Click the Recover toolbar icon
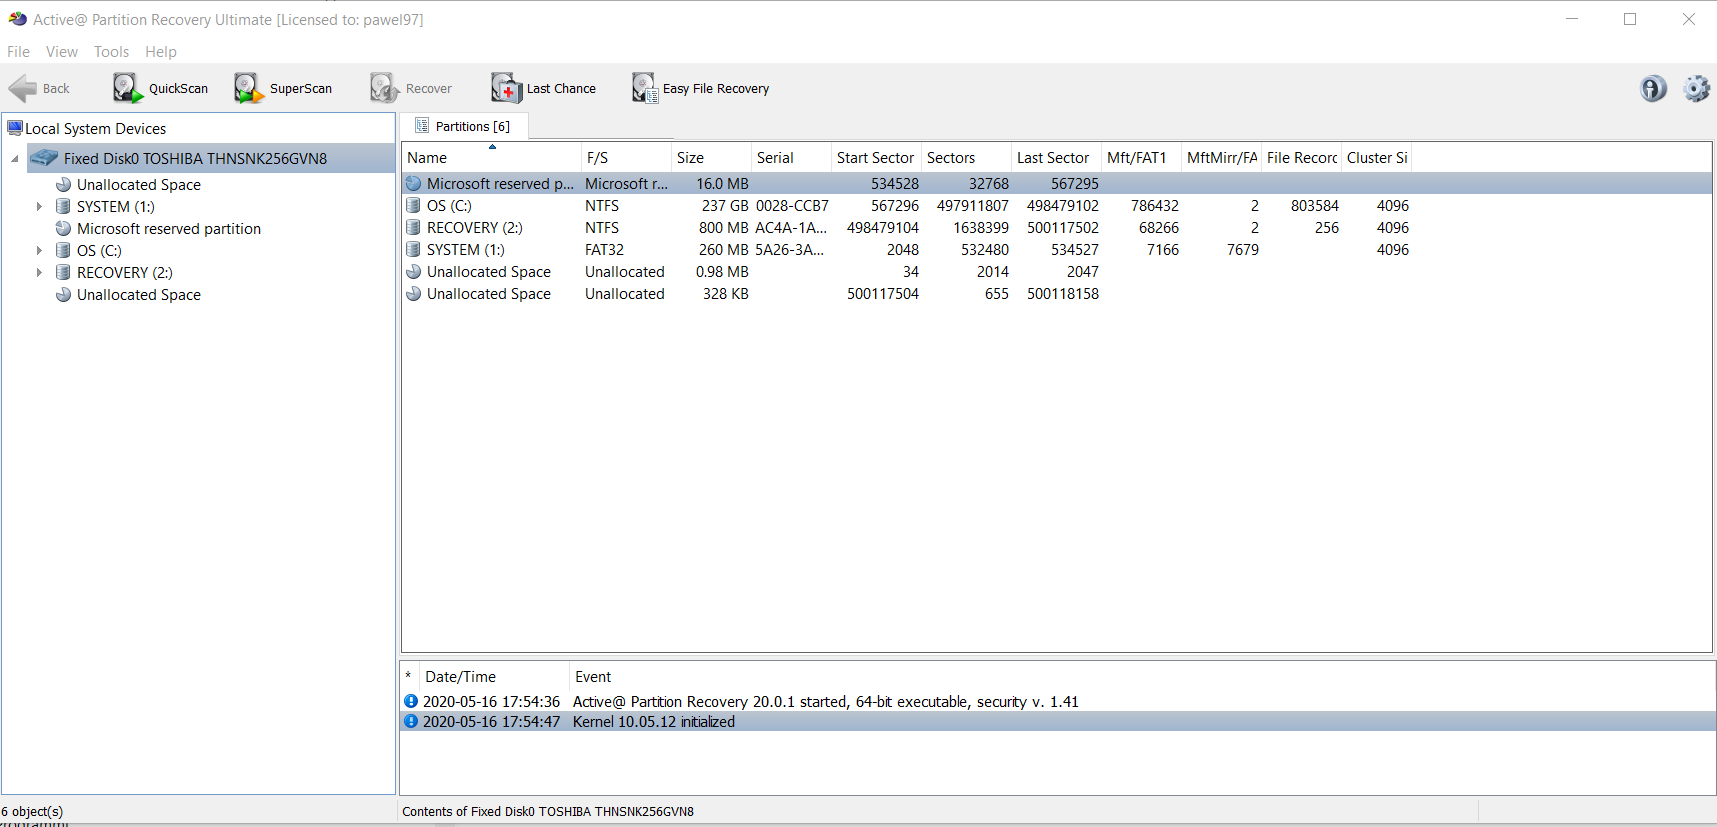 [x=384, y=89]
